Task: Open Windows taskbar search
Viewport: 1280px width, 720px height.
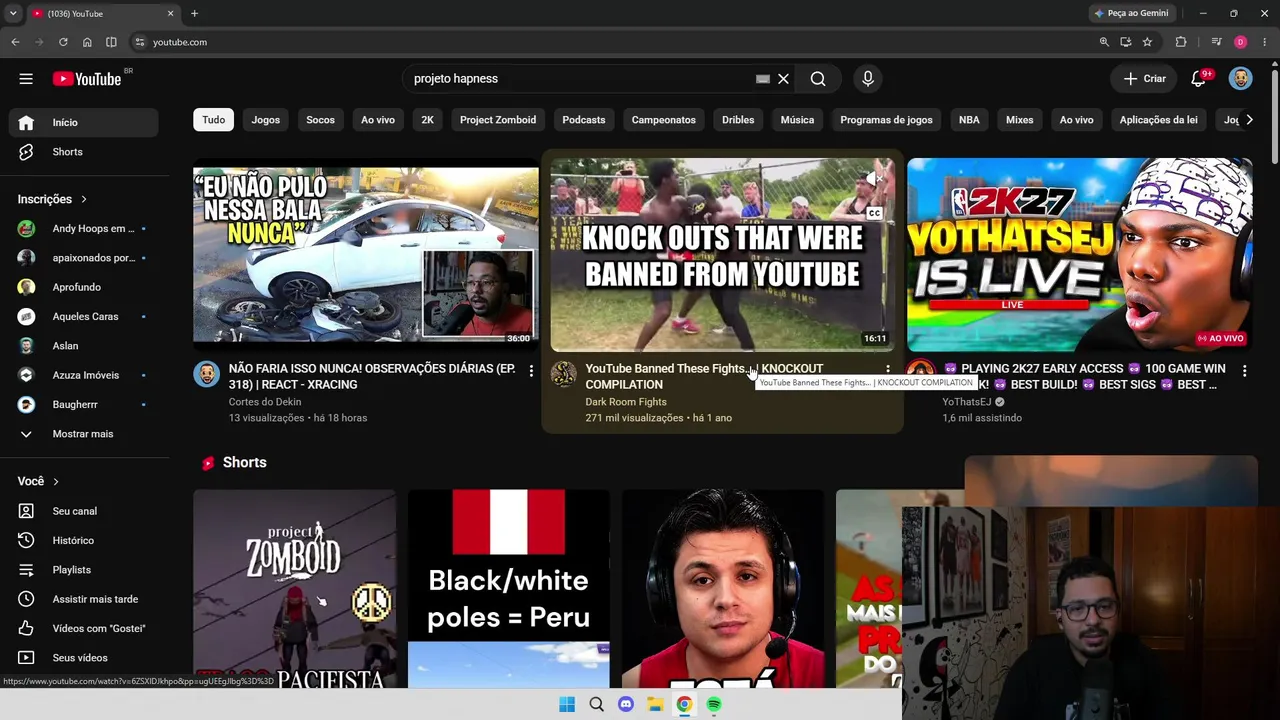Action: 597,704
